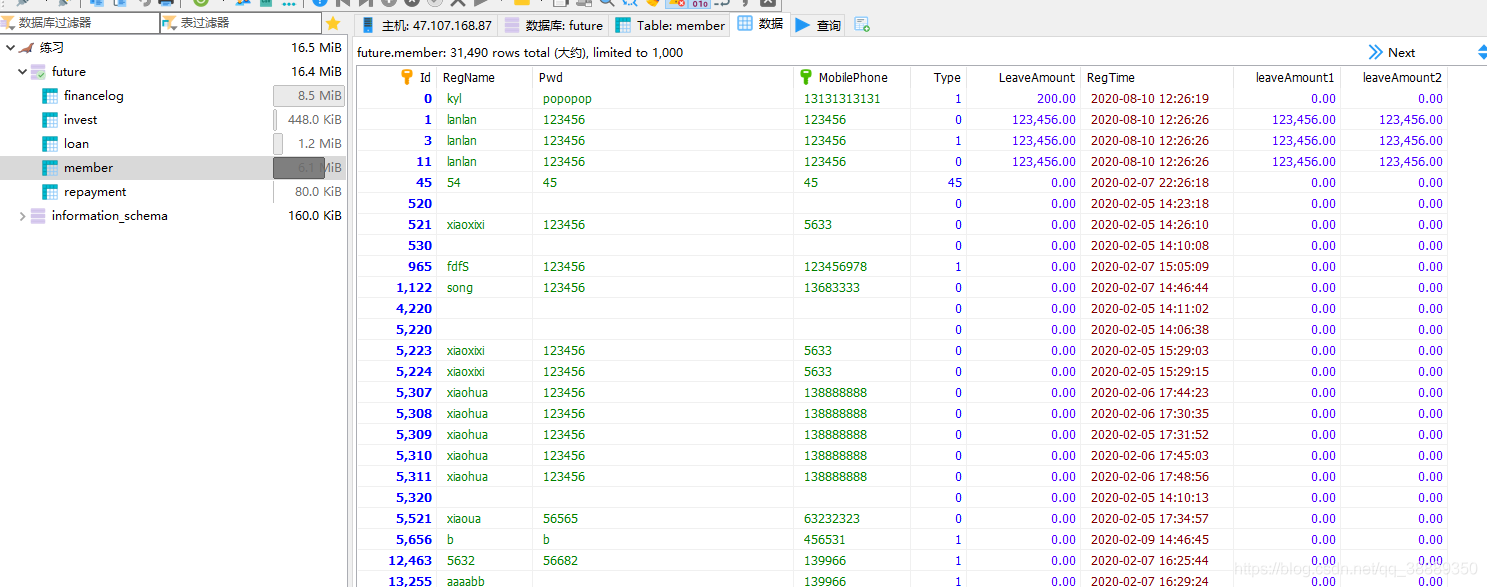Collapse the 练习 session node
The image size is (1487, 587).
tap(10, 48)
